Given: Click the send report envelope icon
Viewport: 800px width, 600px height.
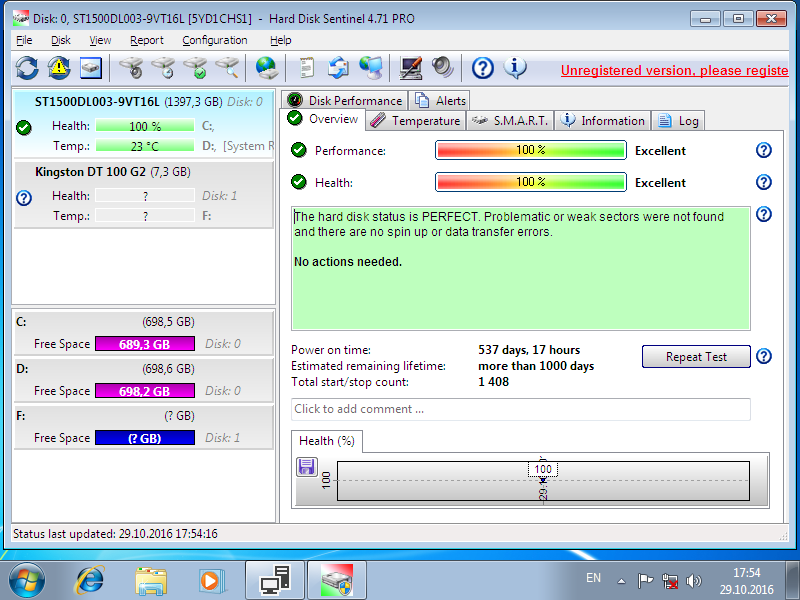Looking at the screenshot, I should 338,68.
